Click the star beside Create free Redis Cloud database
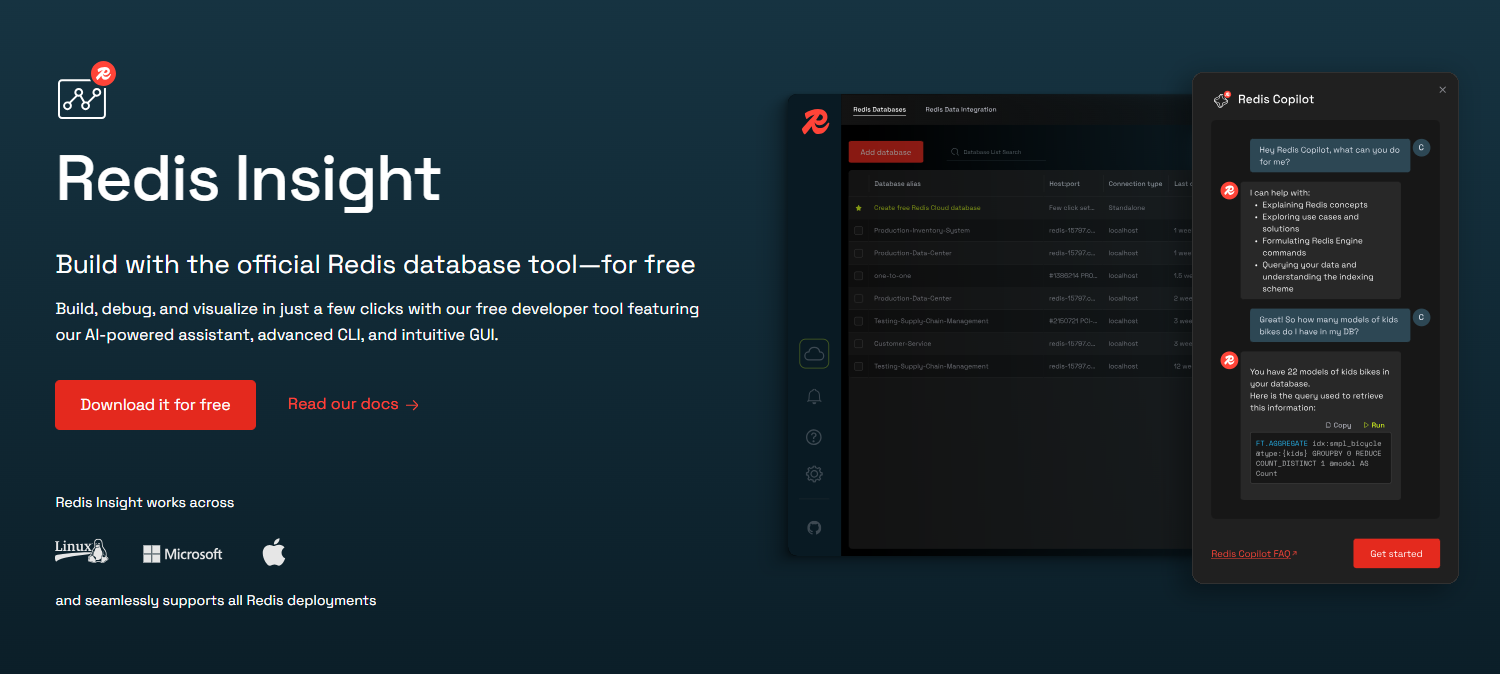Image resolution: width=1500 pixels, height=674 pixels. tap(858, 208)
